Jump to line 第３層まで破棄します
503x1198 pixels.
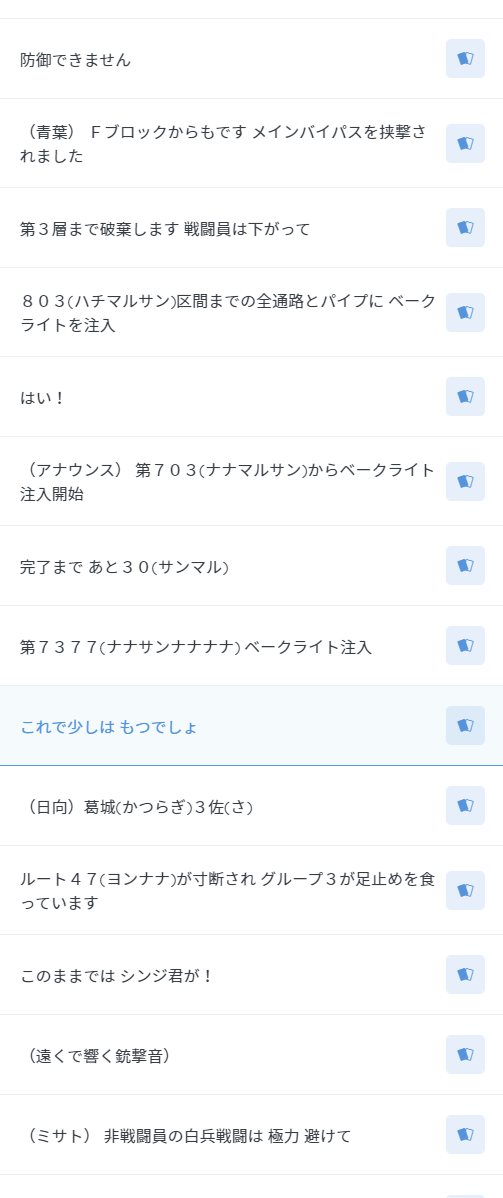252,228
